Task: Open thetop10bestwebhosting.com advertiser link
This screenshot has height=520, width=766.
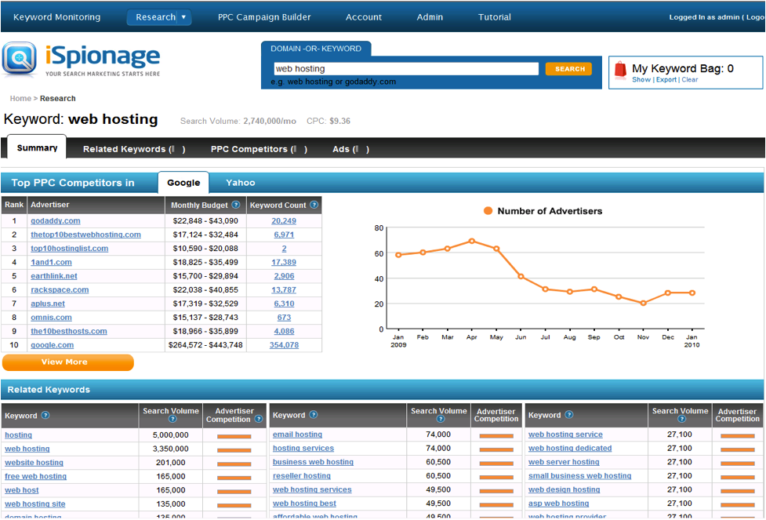Action: [85, 235]
